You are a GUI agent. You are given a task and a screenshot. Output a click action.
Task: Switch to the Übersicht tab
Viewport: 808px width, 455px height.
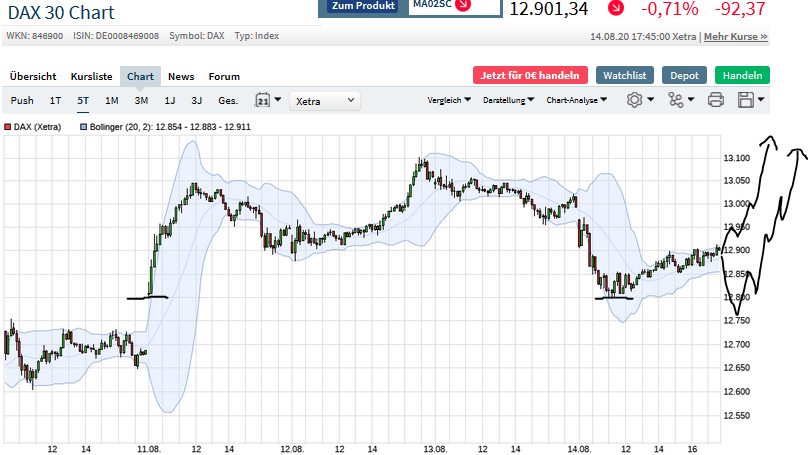(33, 76)
